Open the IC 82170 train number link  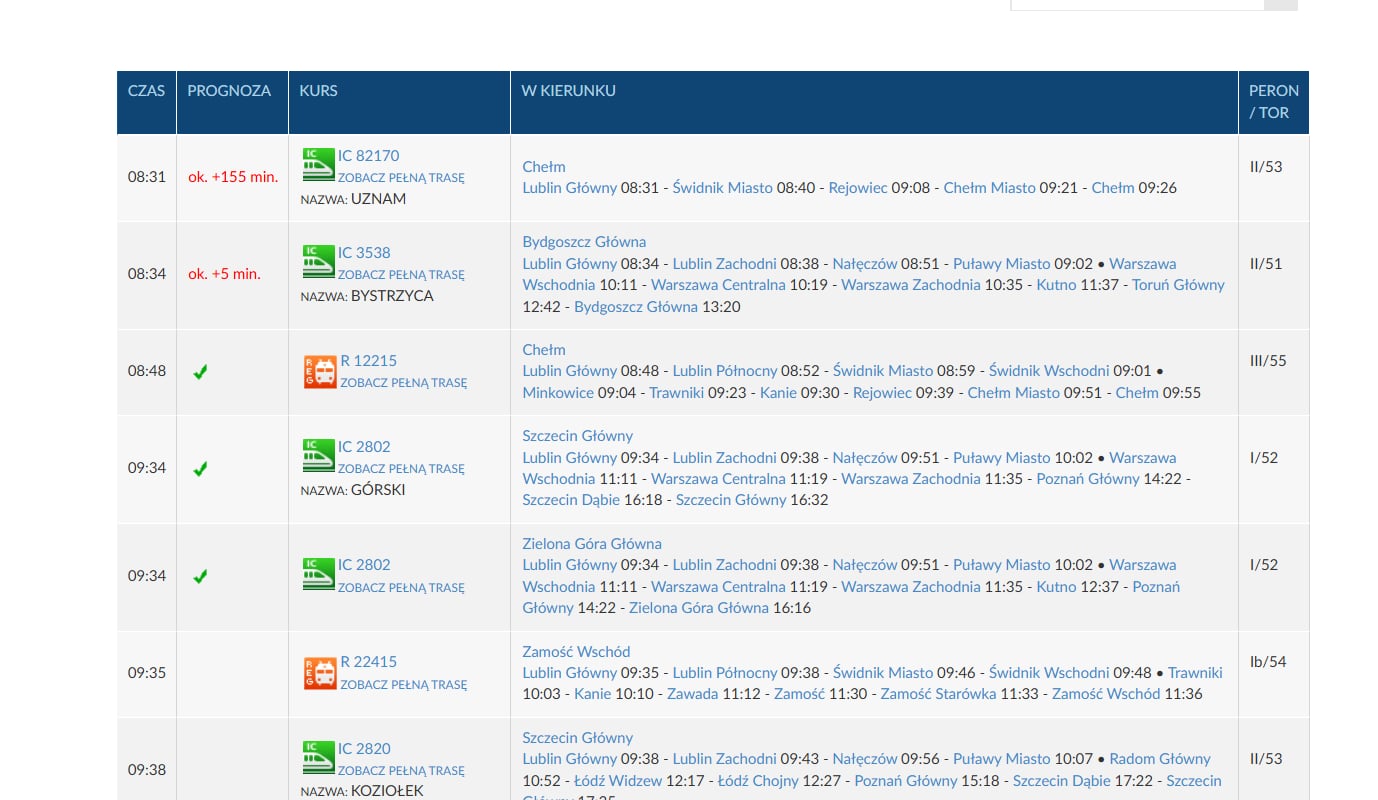(x=368, y=156)
